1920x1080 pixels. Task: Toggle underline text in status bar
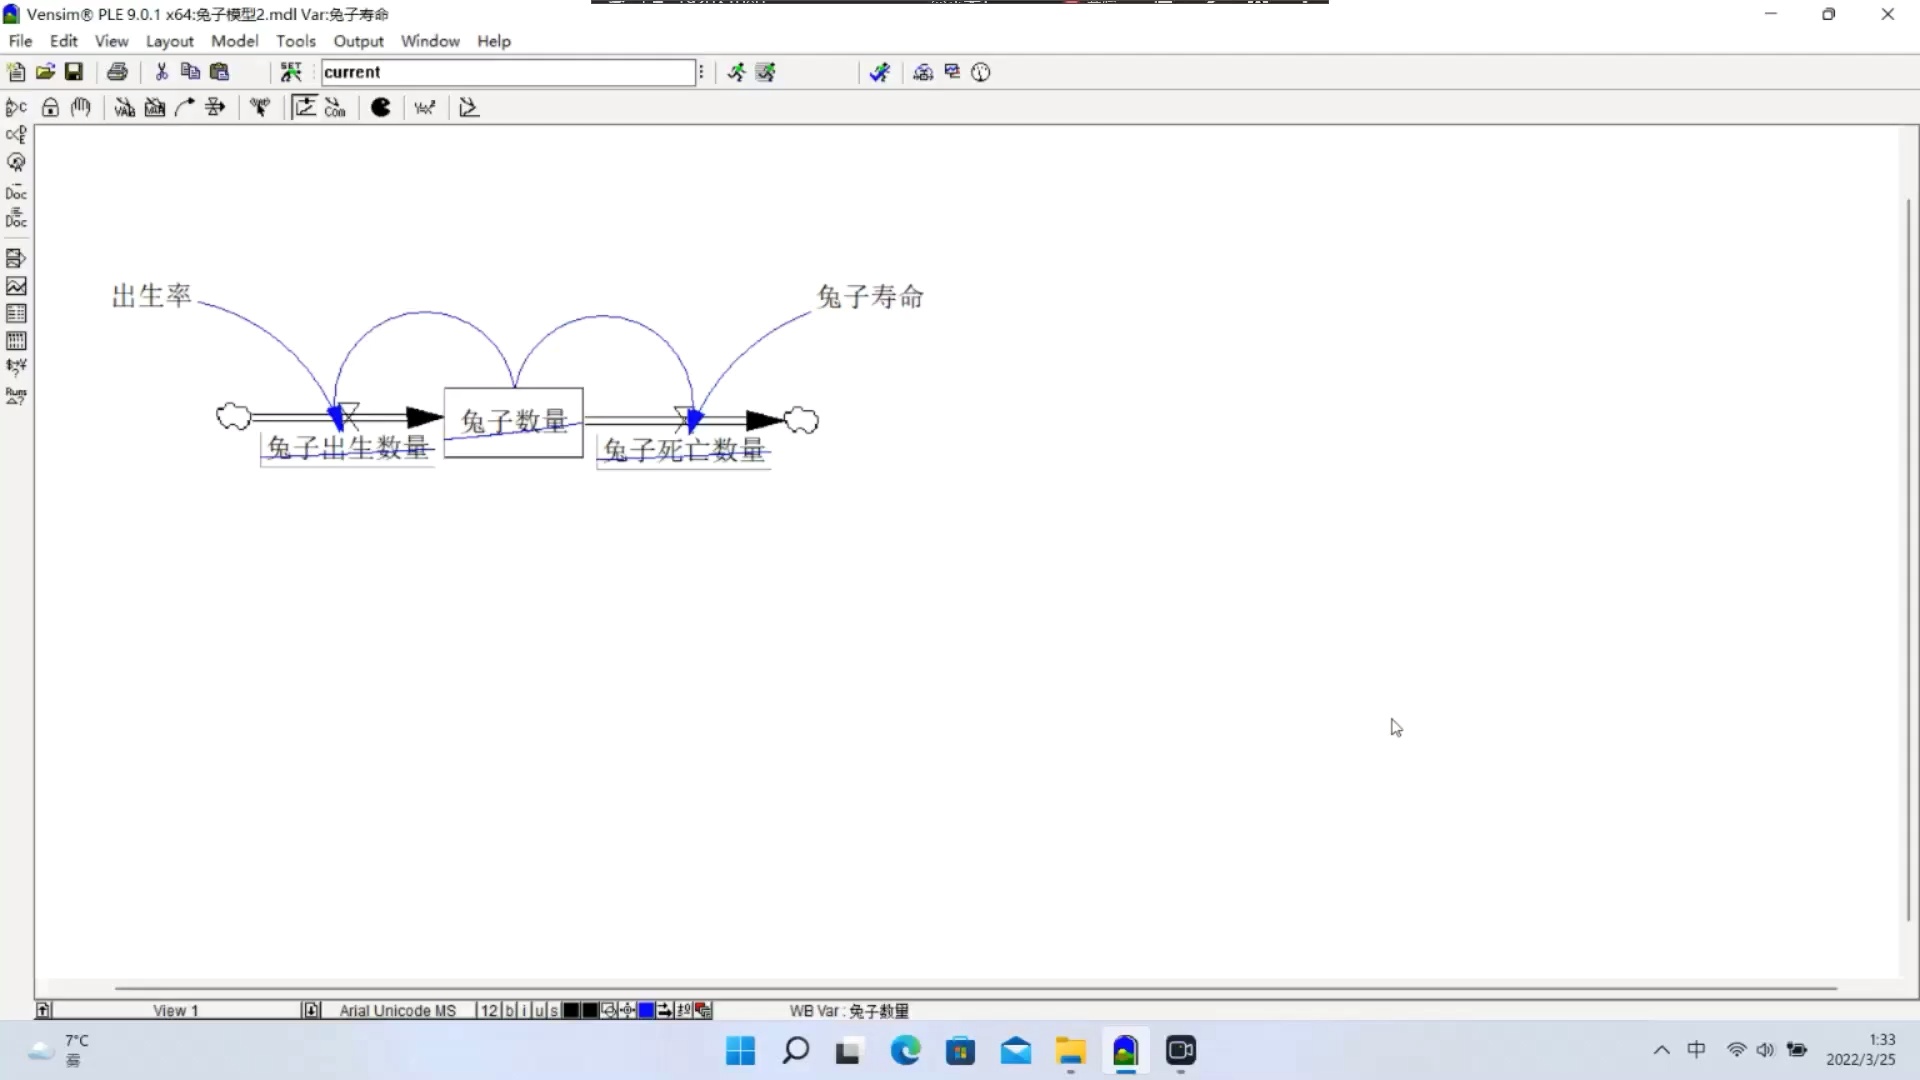(x=539, y=1010)
